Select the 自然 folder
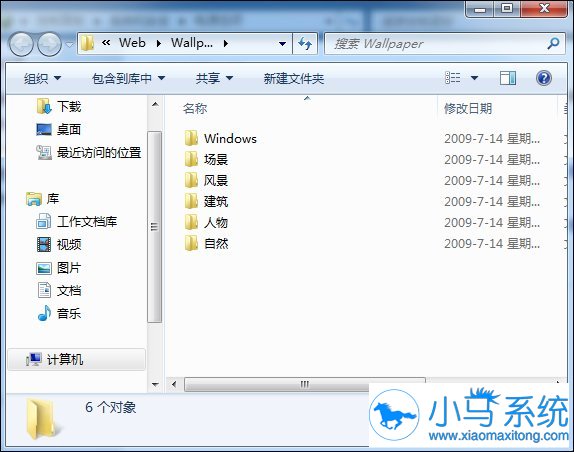The width and height of the screenshot is (574, 452). coord(216,243)
